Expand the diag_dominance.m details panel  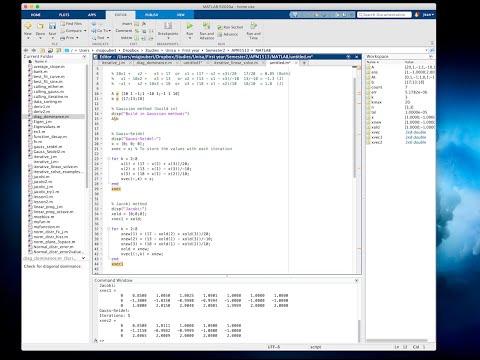[83, 258]
